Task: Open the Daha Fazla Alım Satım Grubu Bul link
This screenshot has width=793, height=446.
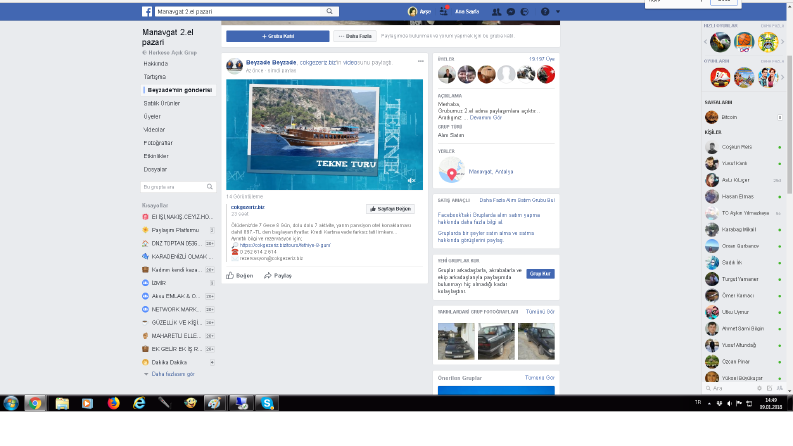Action: pos(517,200)
